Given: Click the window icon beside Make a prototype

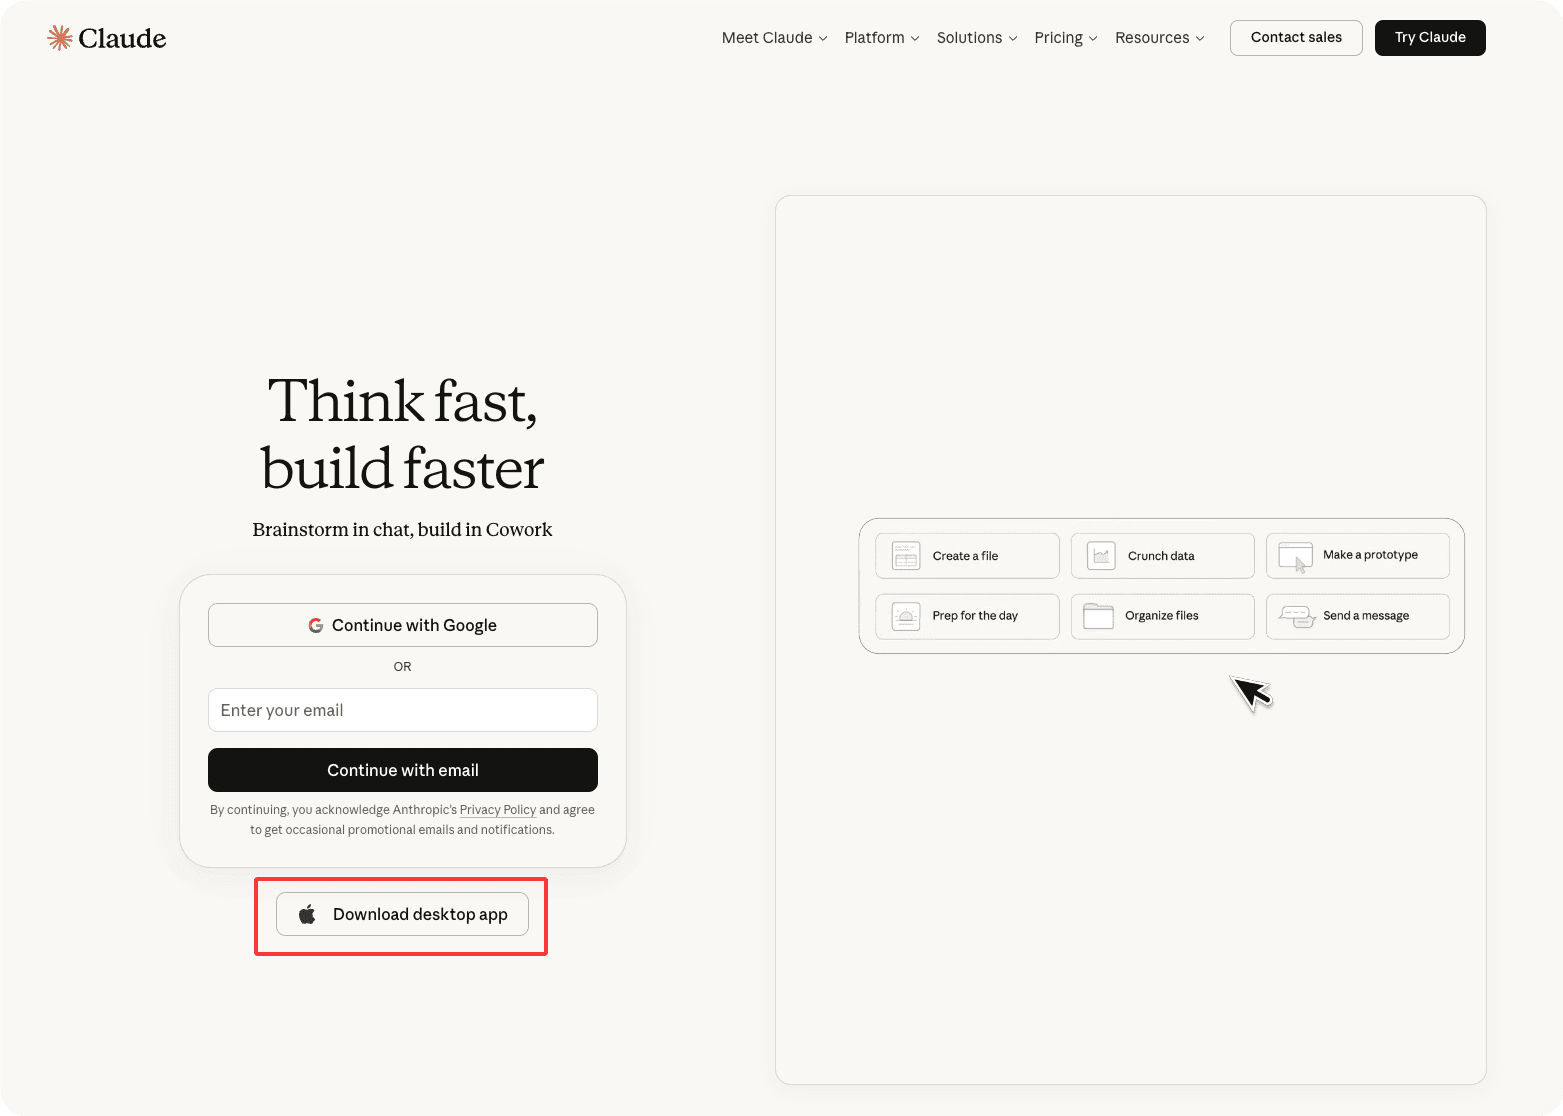Looking at the screenshot, I should coord(1296,556).
